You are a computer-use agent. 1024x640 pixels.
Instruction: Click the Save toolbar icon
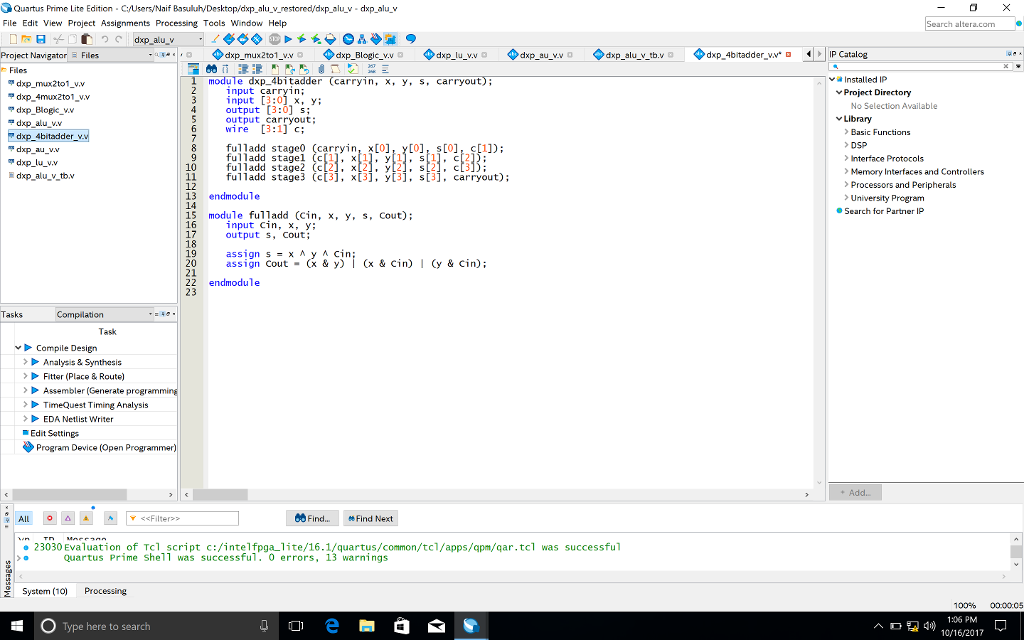coord(42,40)
